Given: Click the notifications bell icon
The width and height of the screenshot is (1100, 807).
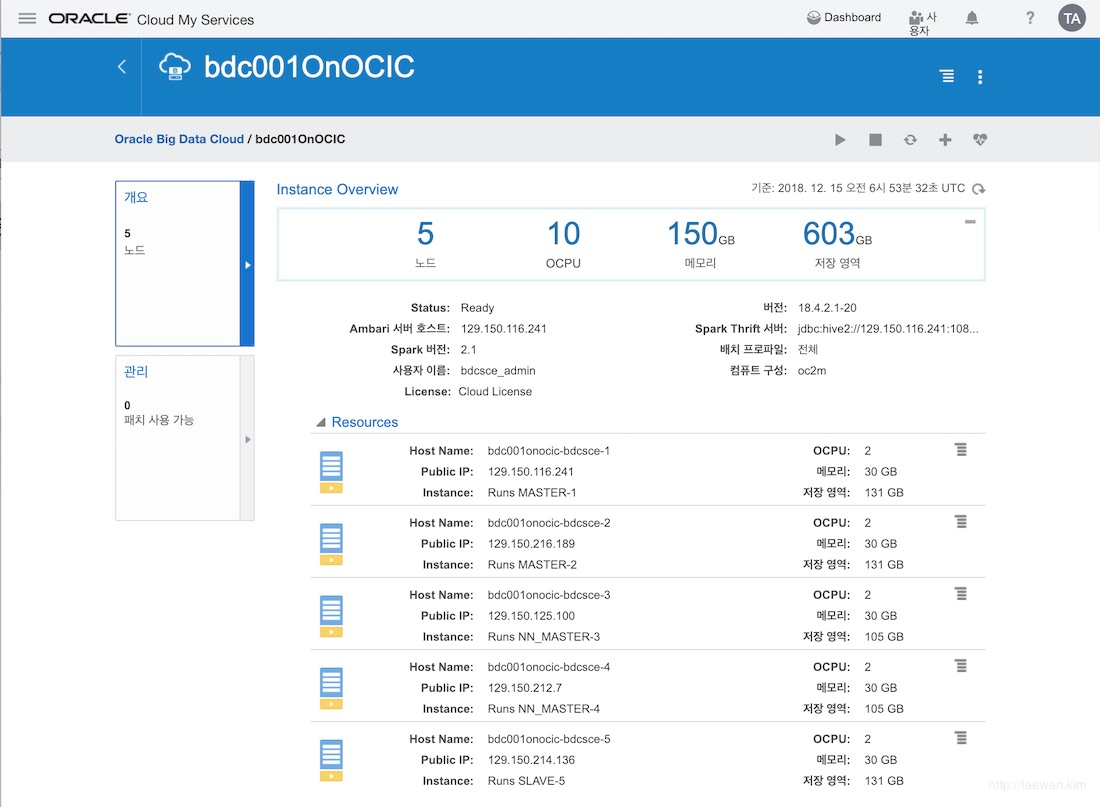Looking at the screenshot, I should [x=972, y=18].
